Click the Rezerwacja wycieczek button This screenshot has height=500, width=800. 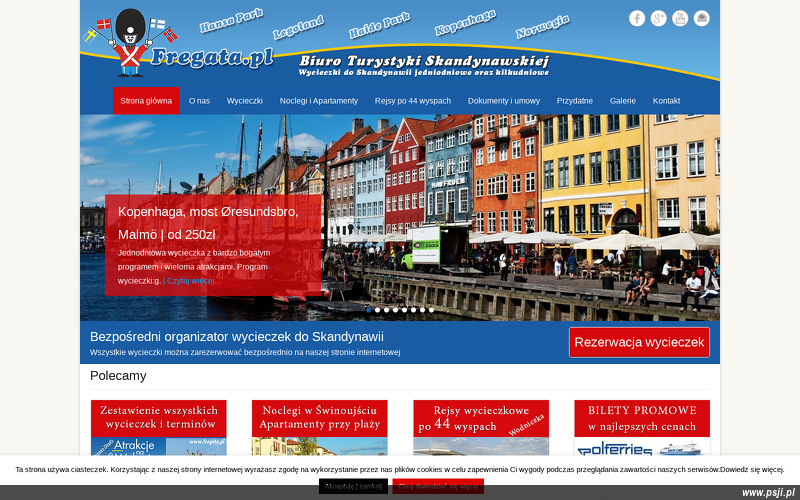pos(639,342)
